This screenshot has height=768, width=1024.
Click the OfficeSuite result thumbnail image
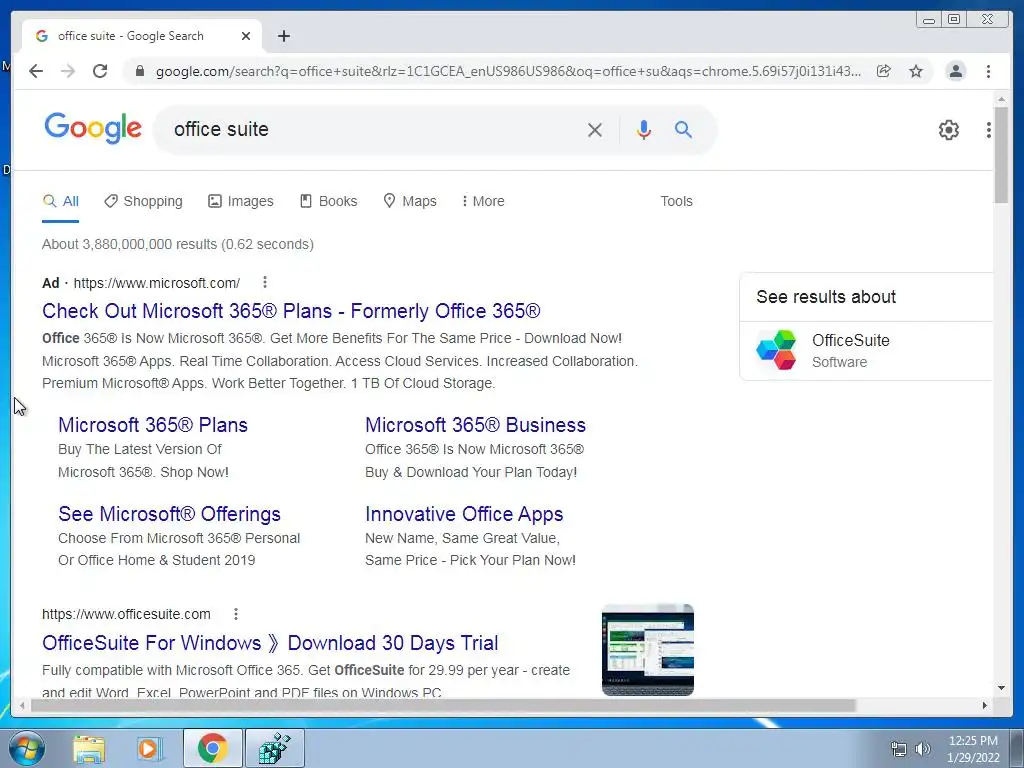(x=647, y=650)
